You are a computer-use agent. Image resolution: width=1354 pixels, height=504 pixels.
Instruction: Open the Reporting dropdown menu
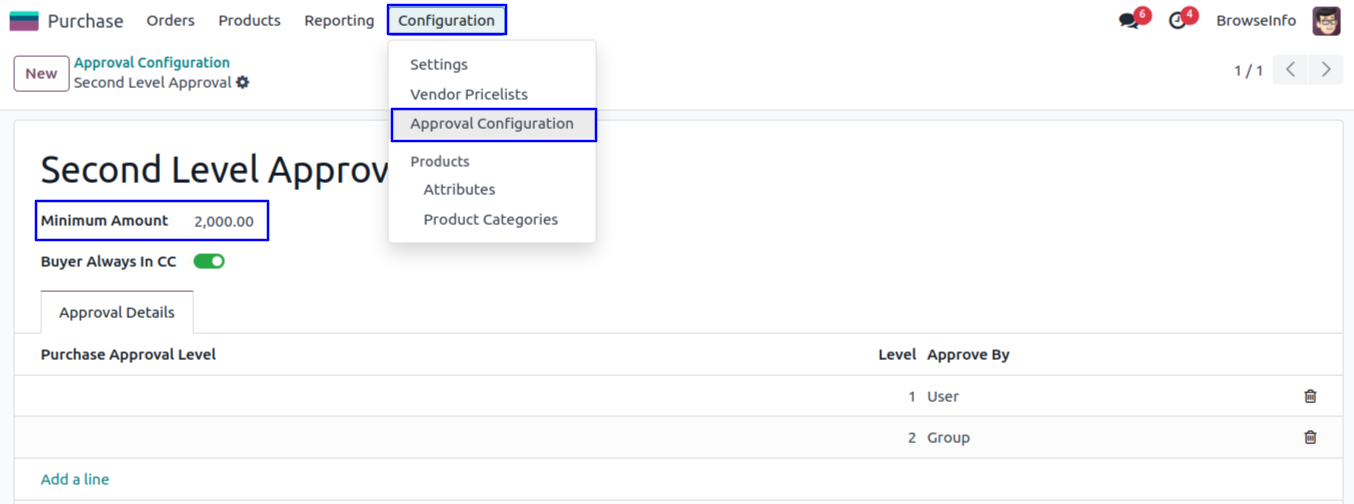(x=339, y=20)
